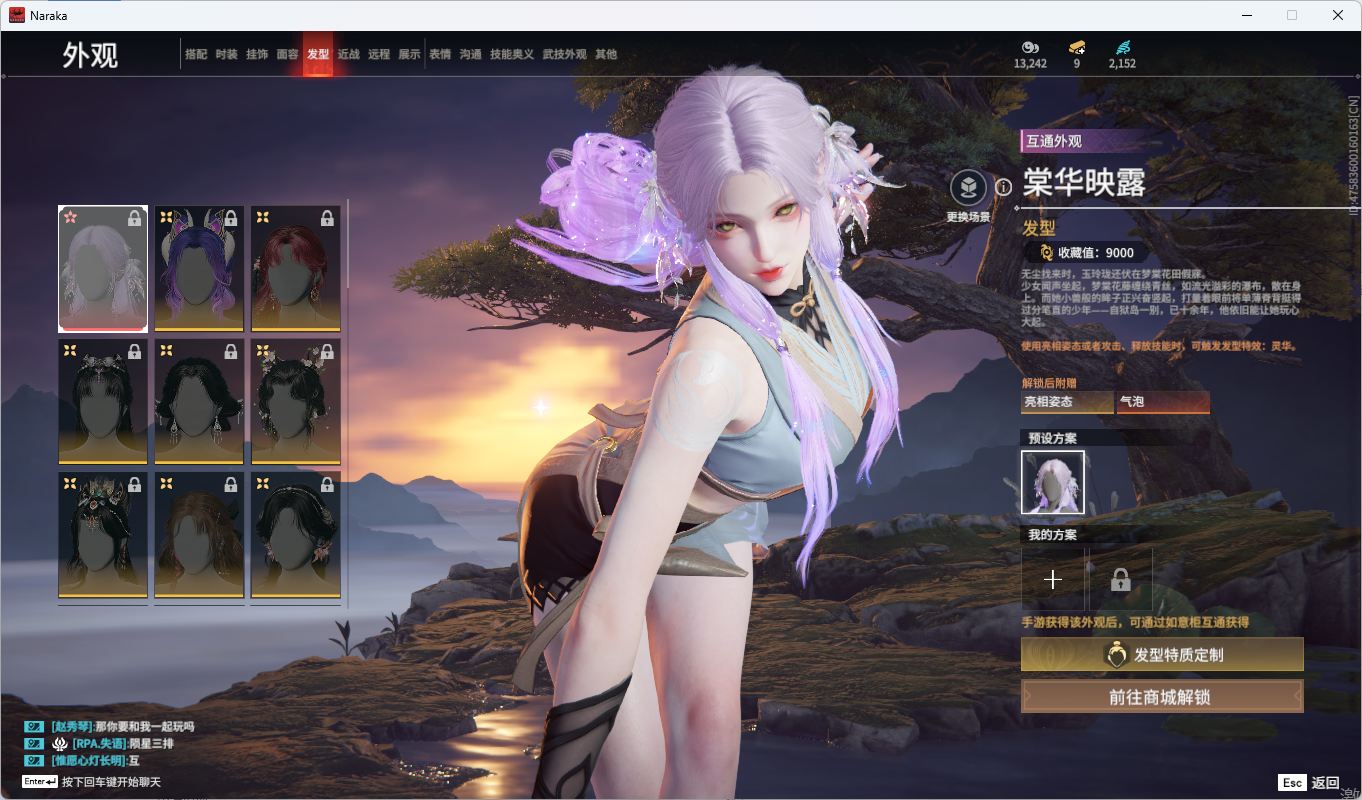Open the 更换场景 scene change icon
The height and width of the screenshot is (800, 1362).
pos(968,187)
